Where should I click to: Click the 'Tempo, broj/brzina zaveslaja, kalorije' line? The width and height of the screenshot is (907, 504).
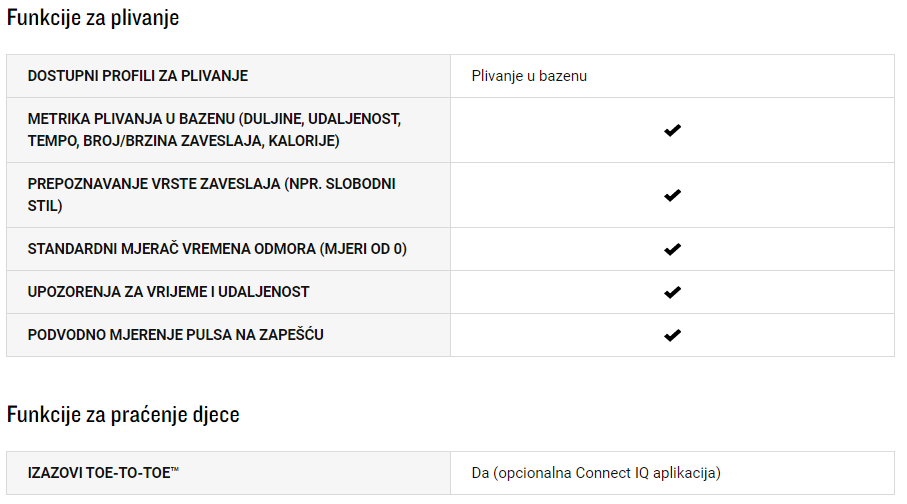click(183, 141)
